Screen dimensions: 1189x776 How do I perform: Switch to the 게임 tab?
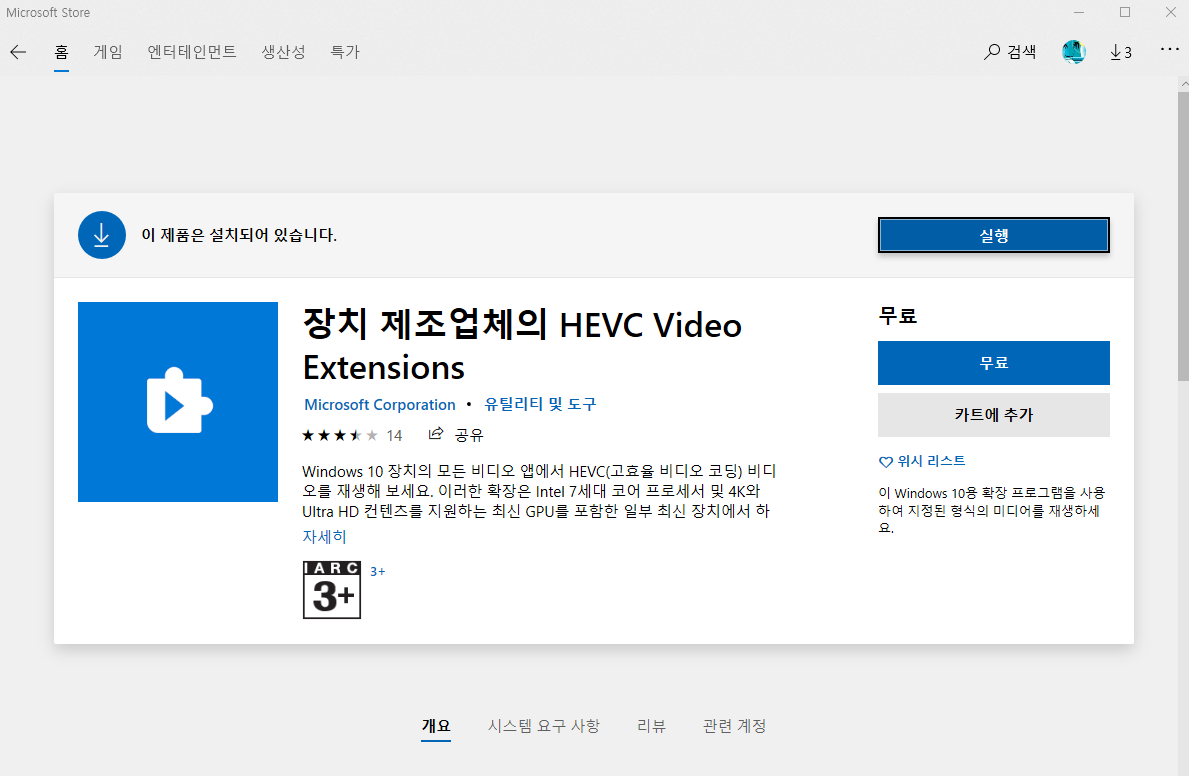tap(108, 52)
